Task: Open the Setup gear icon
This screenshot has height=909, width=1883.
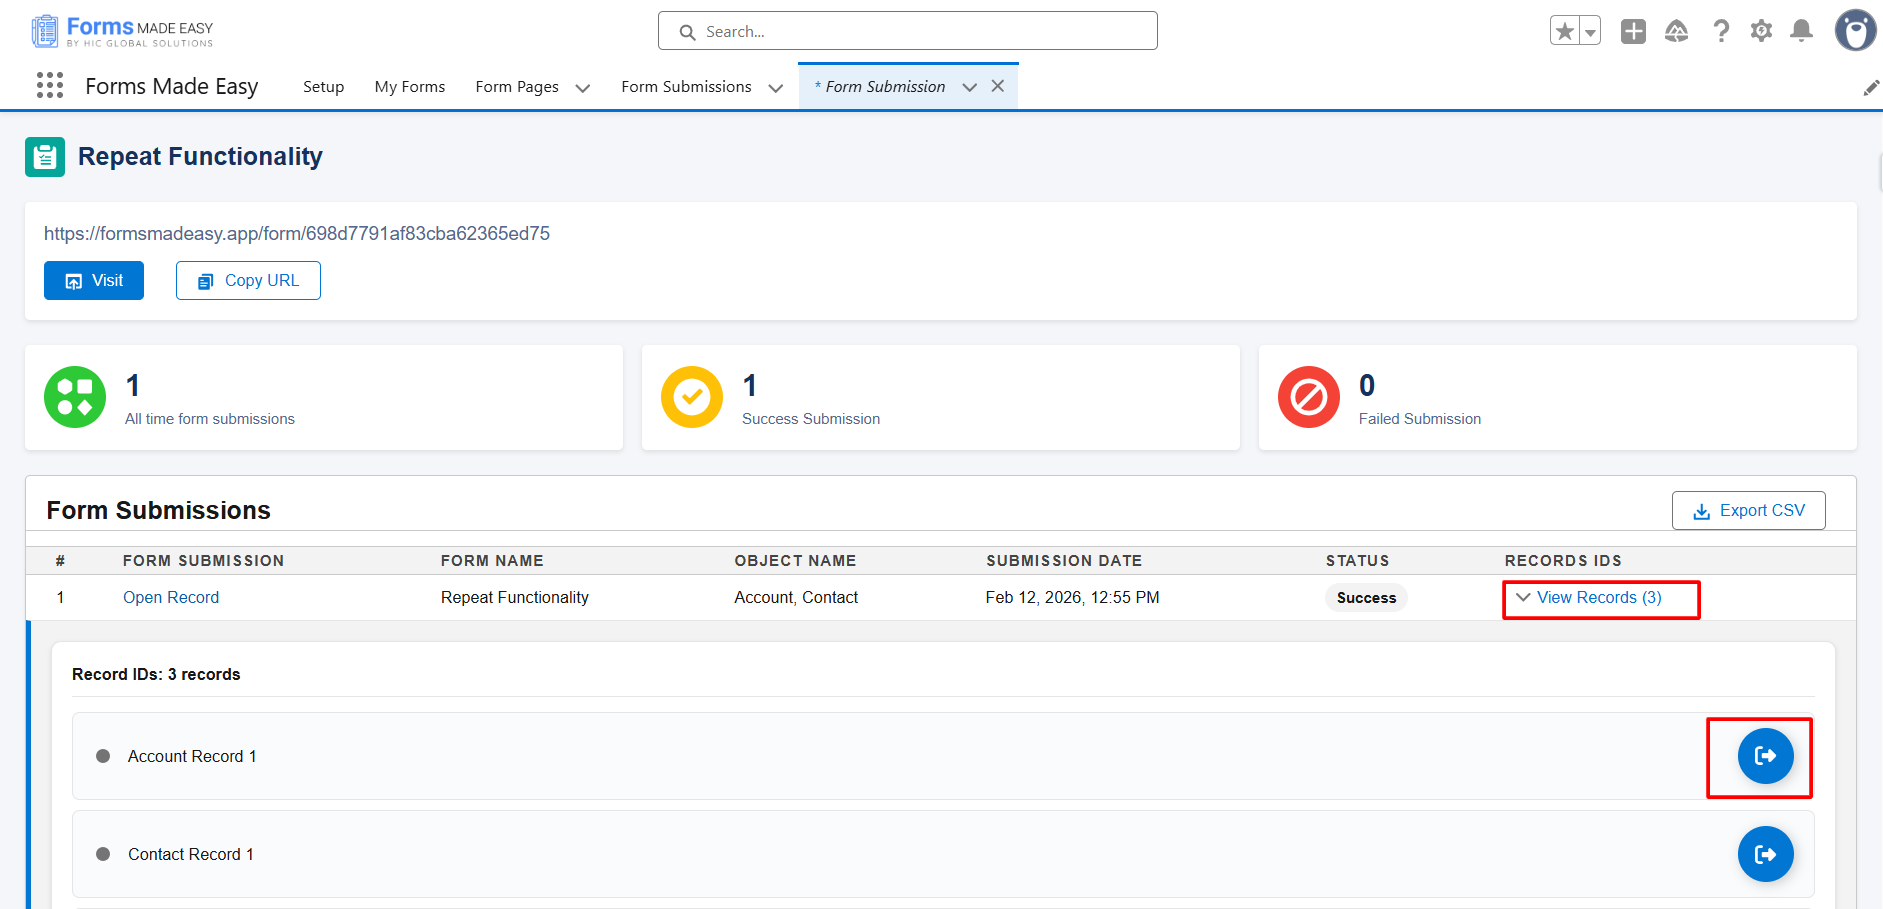Action: click(1761, 32)
